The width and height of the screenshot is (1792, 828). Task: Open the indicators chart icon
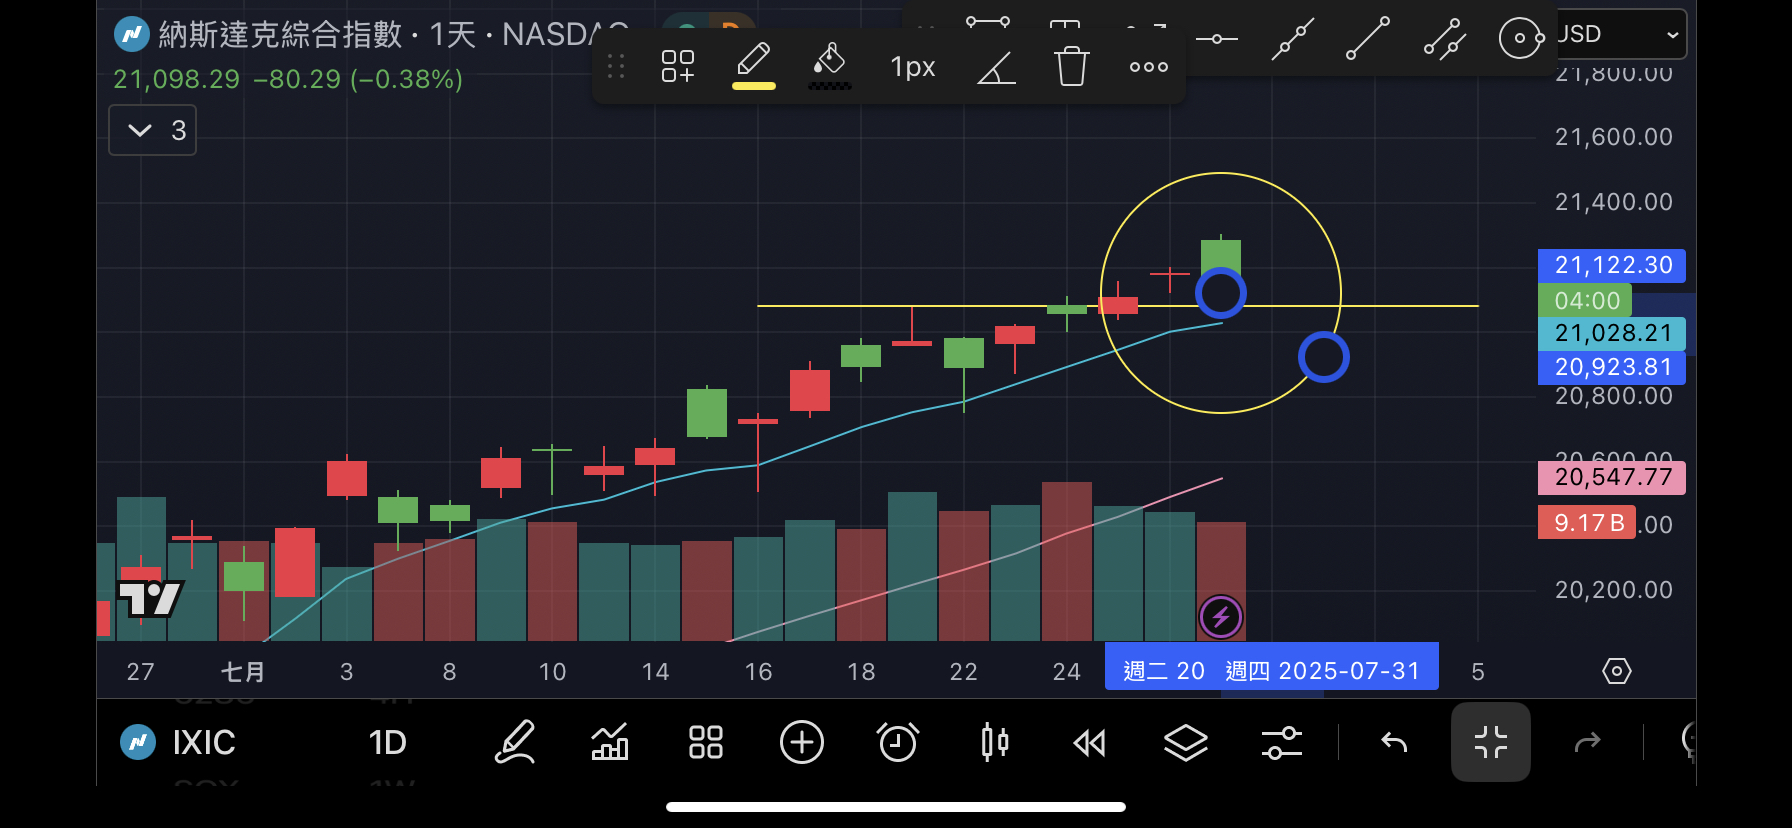coord(610,743)
